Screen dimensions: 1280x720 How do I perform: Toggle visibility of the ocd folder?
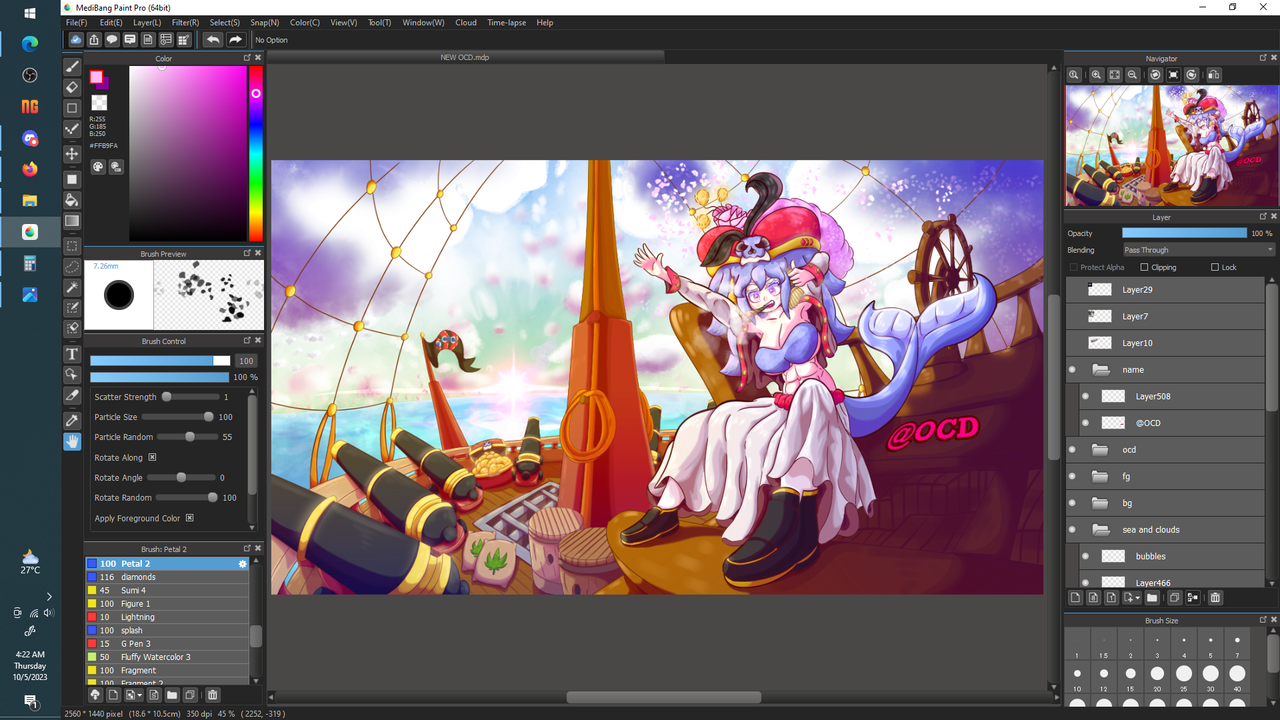[x=1073, y=449]
